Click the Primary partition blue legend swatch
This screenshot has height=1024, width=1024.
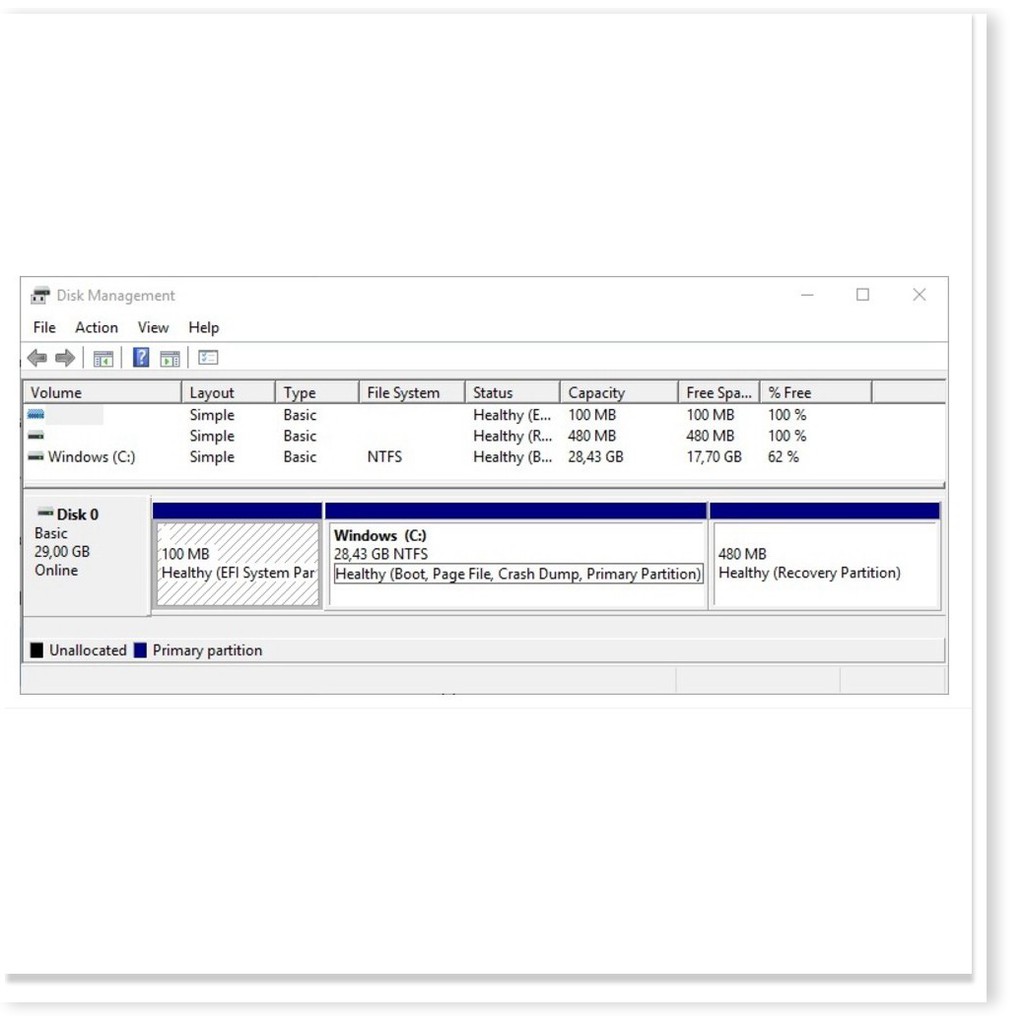coord(140,651)
